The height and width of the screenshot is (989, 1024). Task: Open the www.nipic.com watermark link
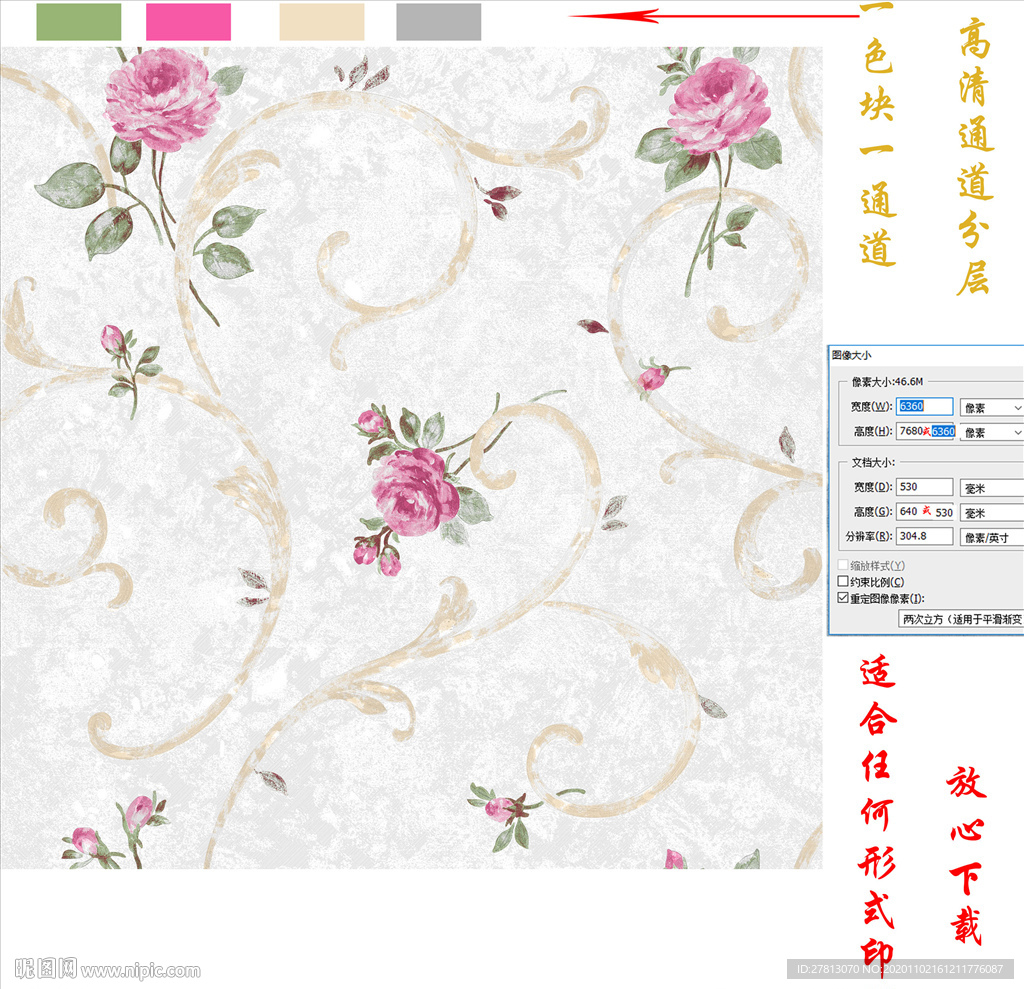[x=141, y=970]
